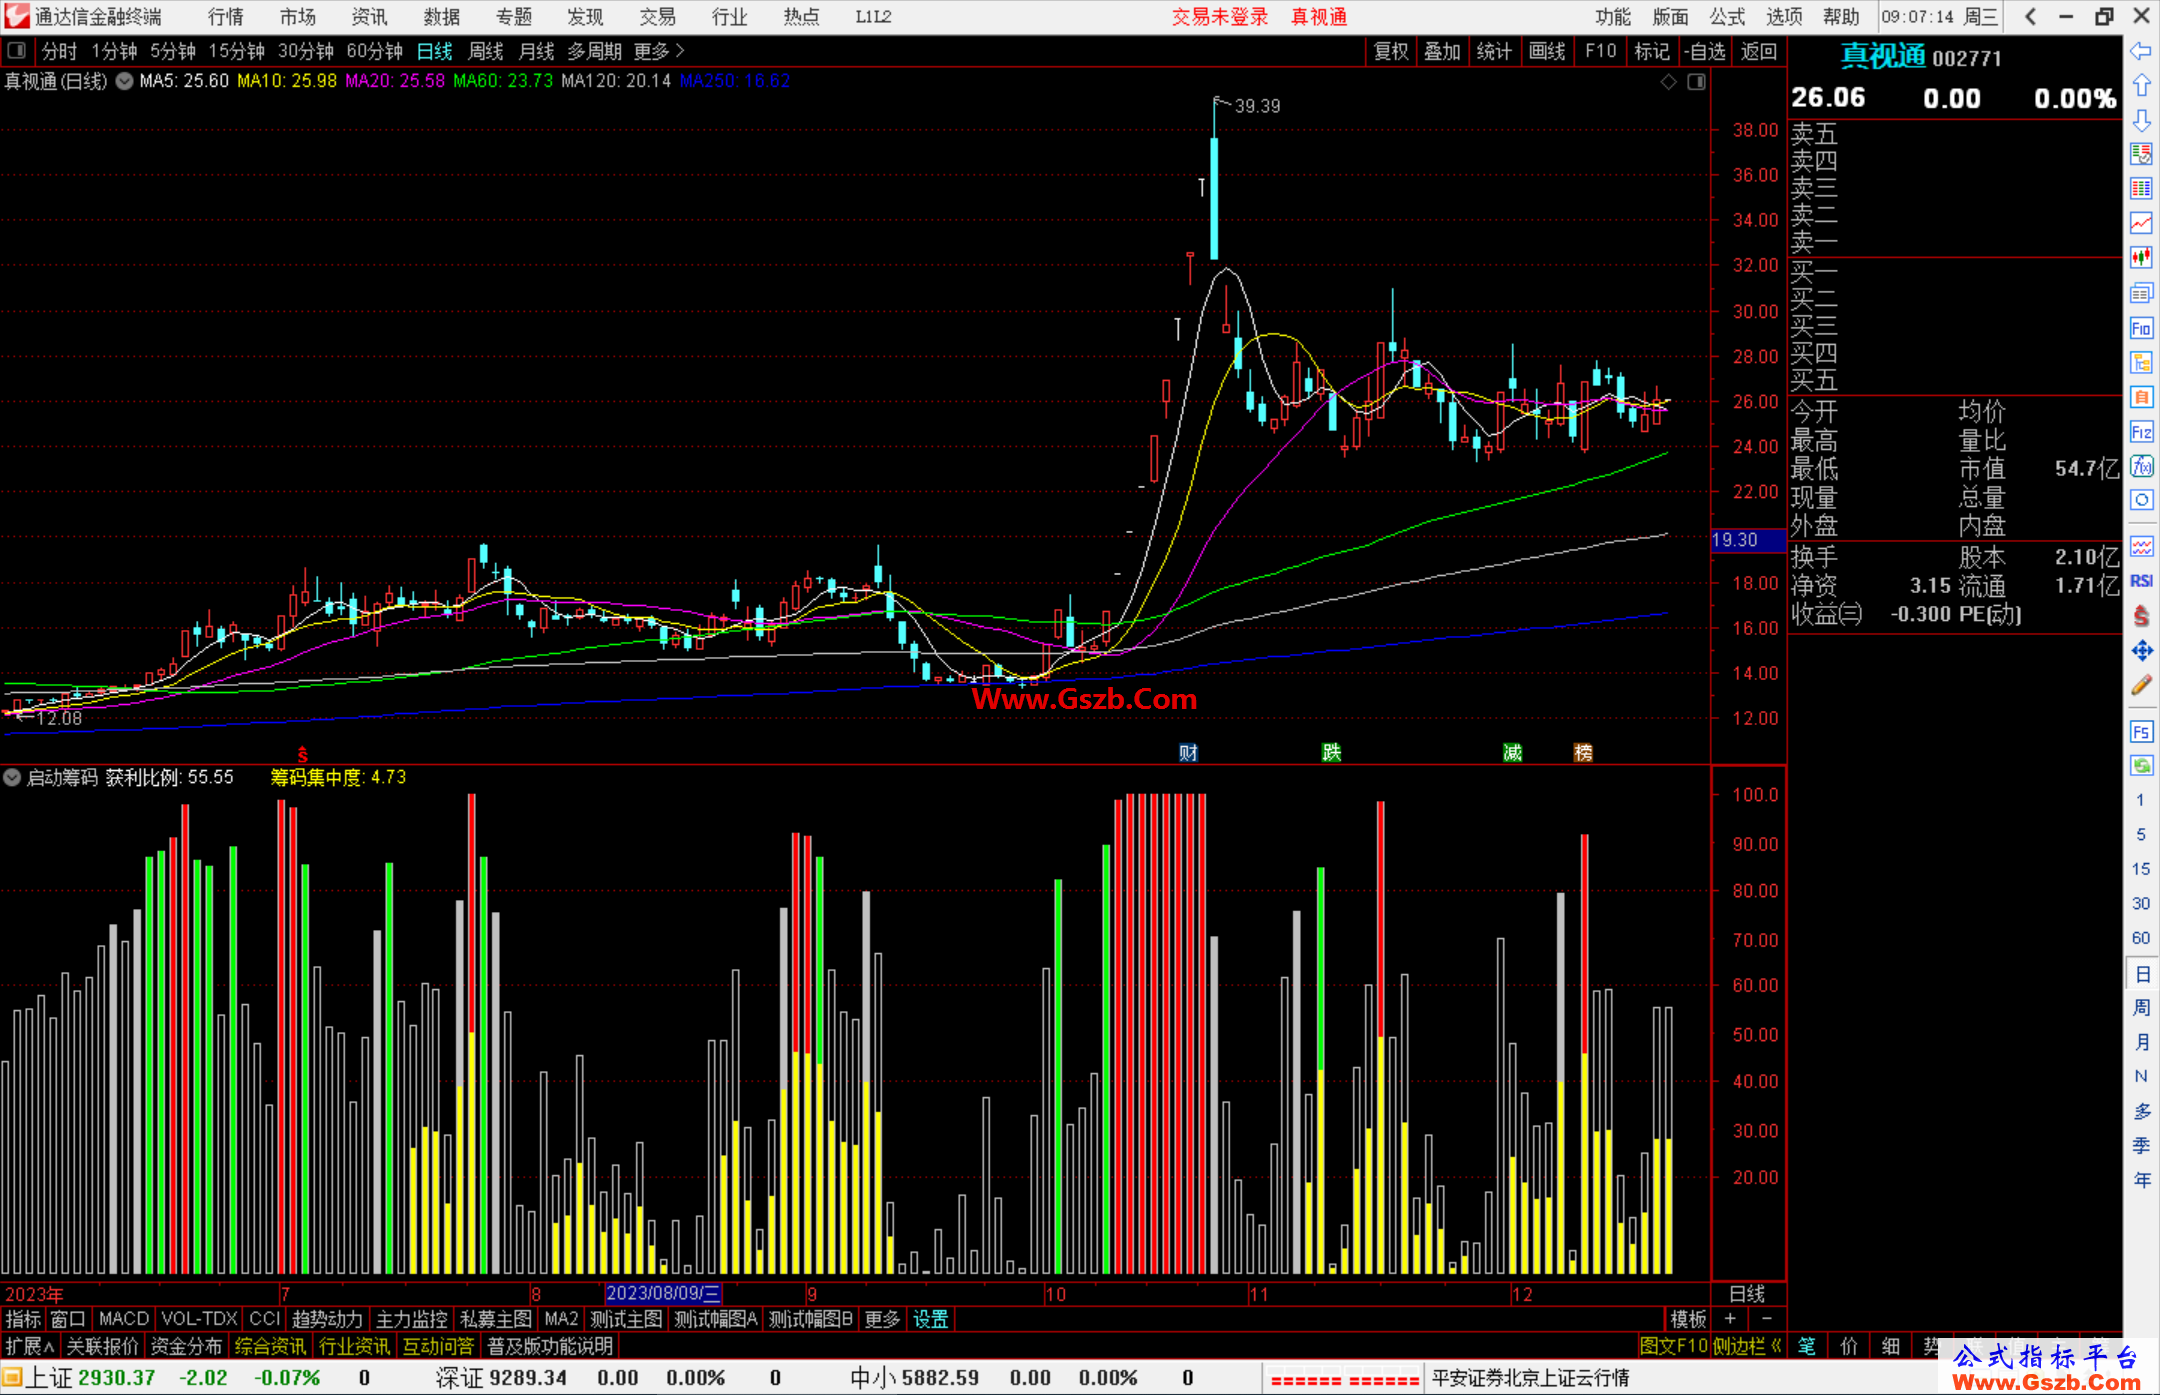
Task: Select the pencil drawing tool icon
Action: 2141,686
